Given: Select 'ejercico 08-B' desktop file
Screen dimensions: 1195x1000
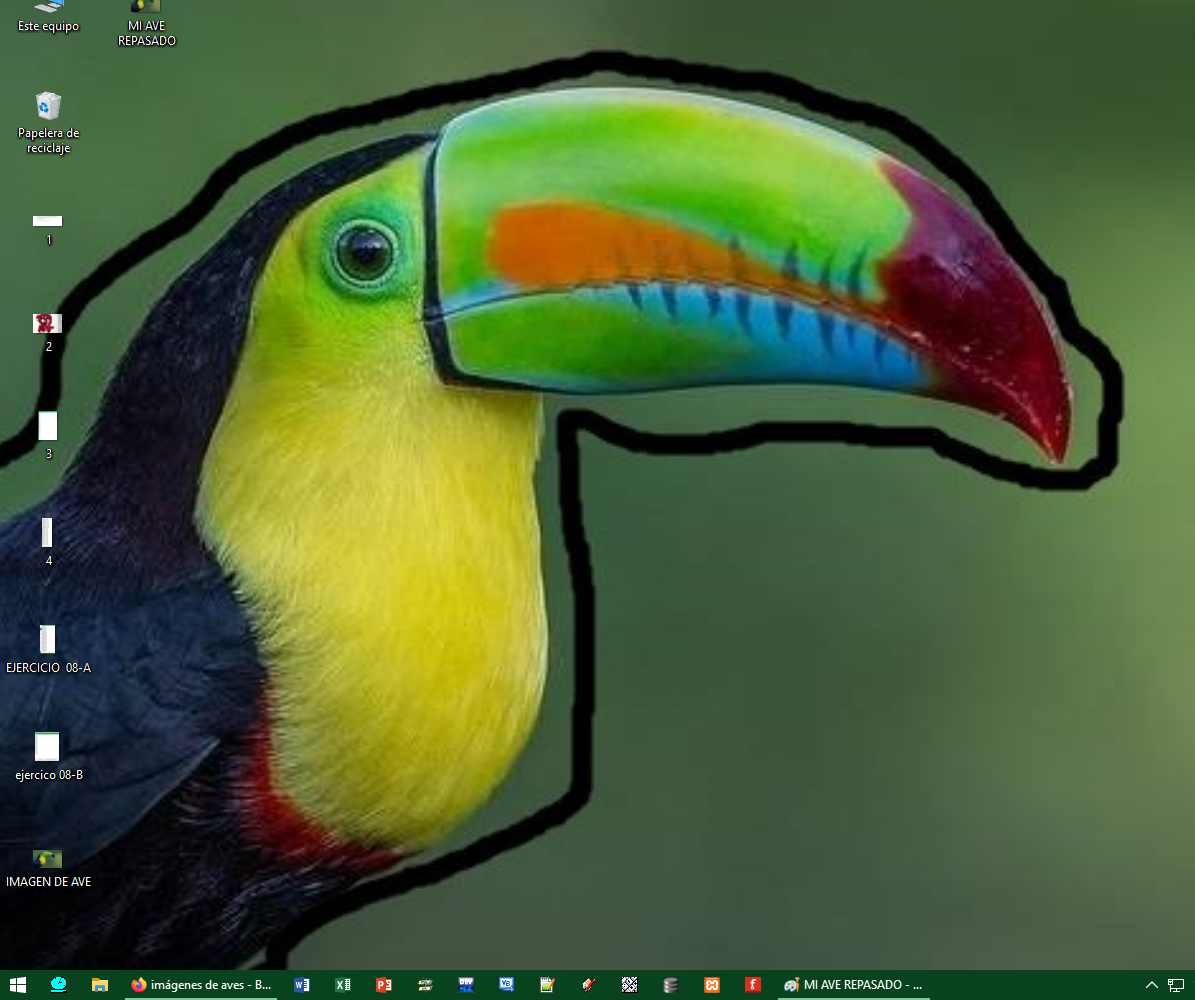Looking at the screenshot, I should [48, 757].
